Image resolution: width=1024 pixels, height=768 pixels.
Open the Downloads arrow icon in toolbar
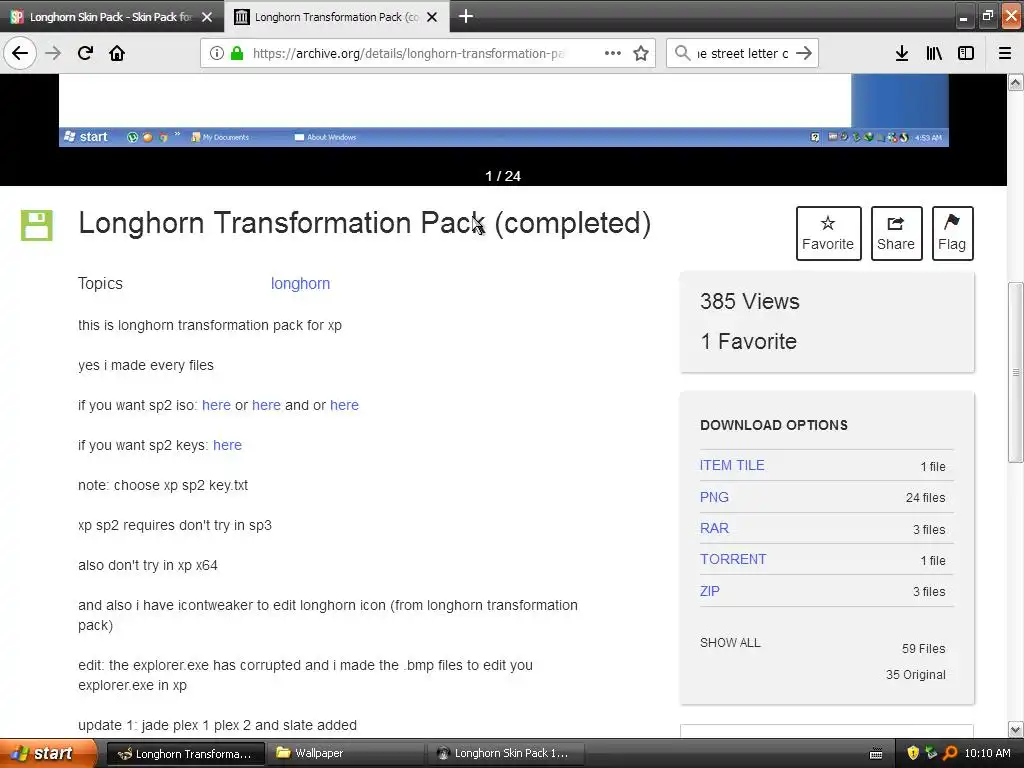click(x=901, y=54)
